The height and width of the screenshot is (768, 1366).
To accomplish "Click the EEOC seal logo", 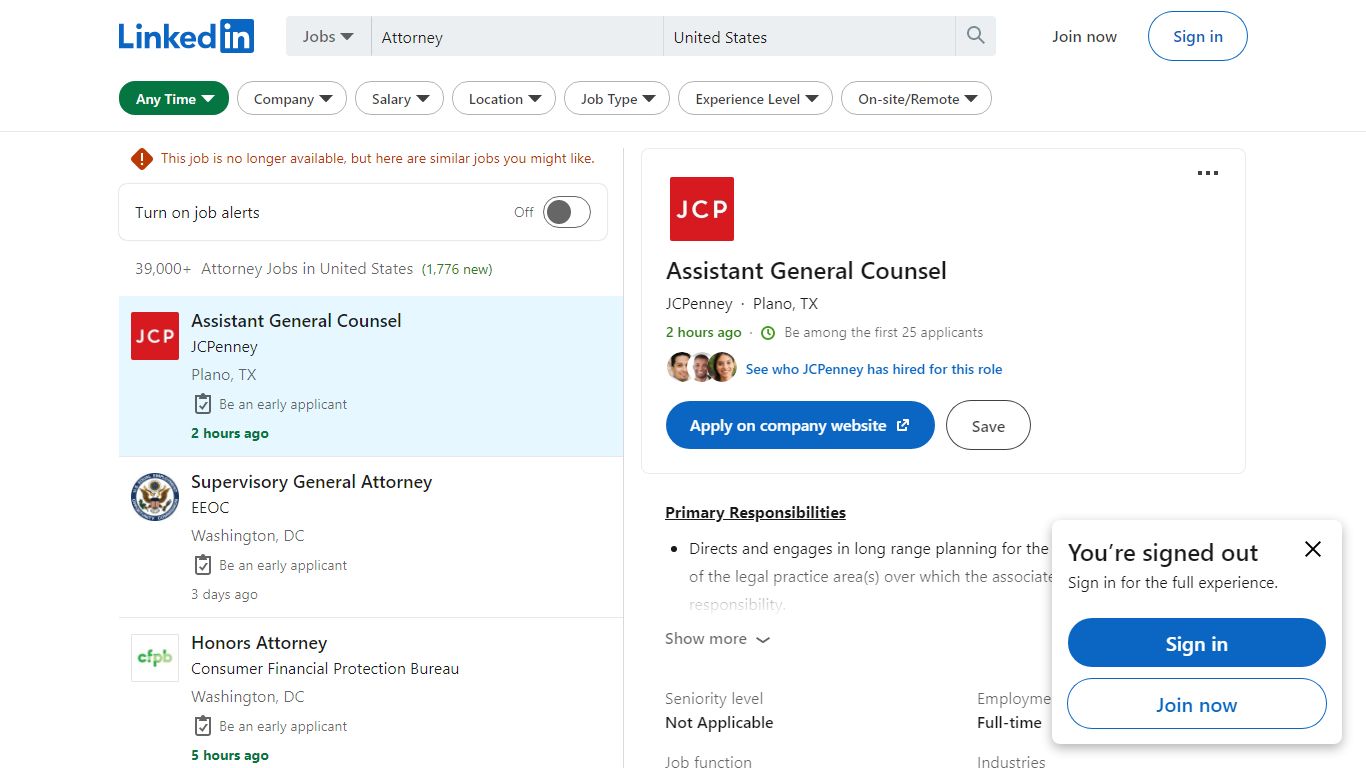I will [x=155, y=497].
